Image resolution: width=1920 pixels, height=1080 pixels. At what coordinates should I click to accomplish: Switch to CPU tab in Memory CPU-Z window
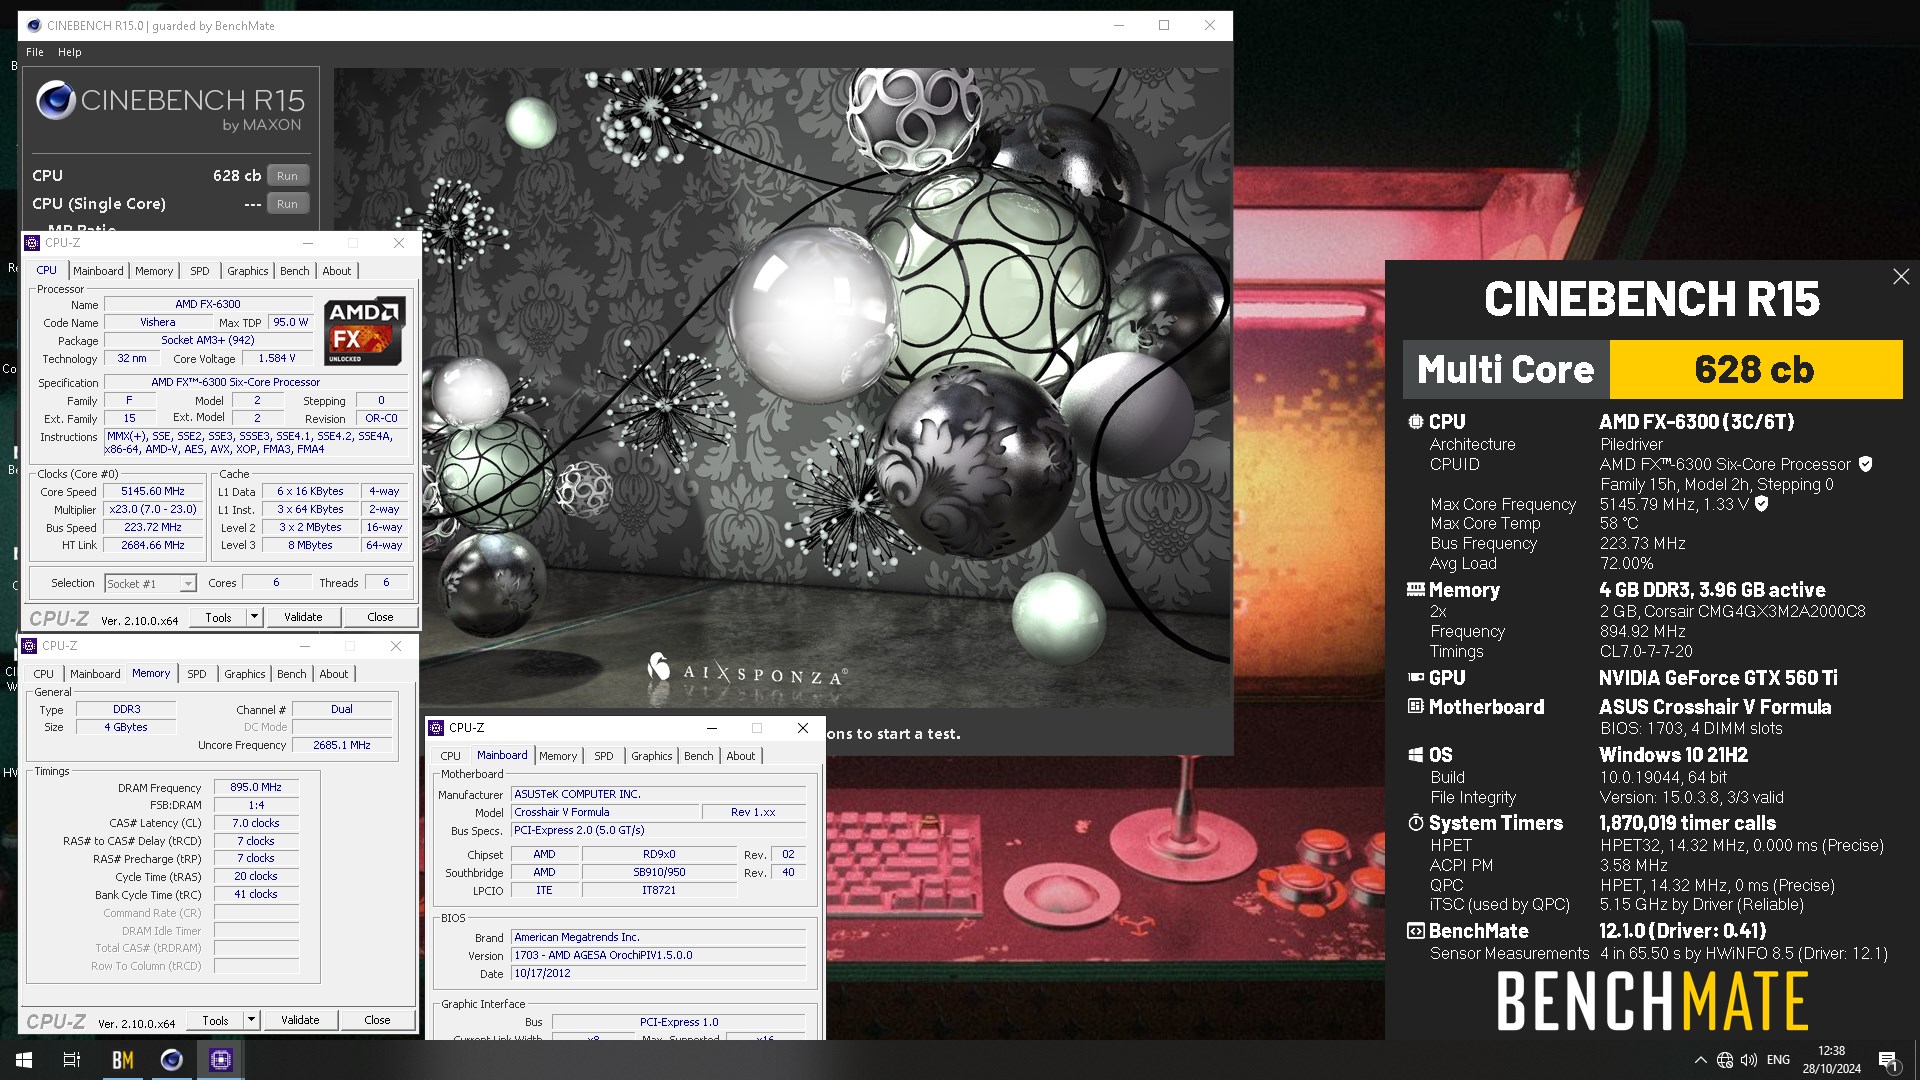coord(44,674)
